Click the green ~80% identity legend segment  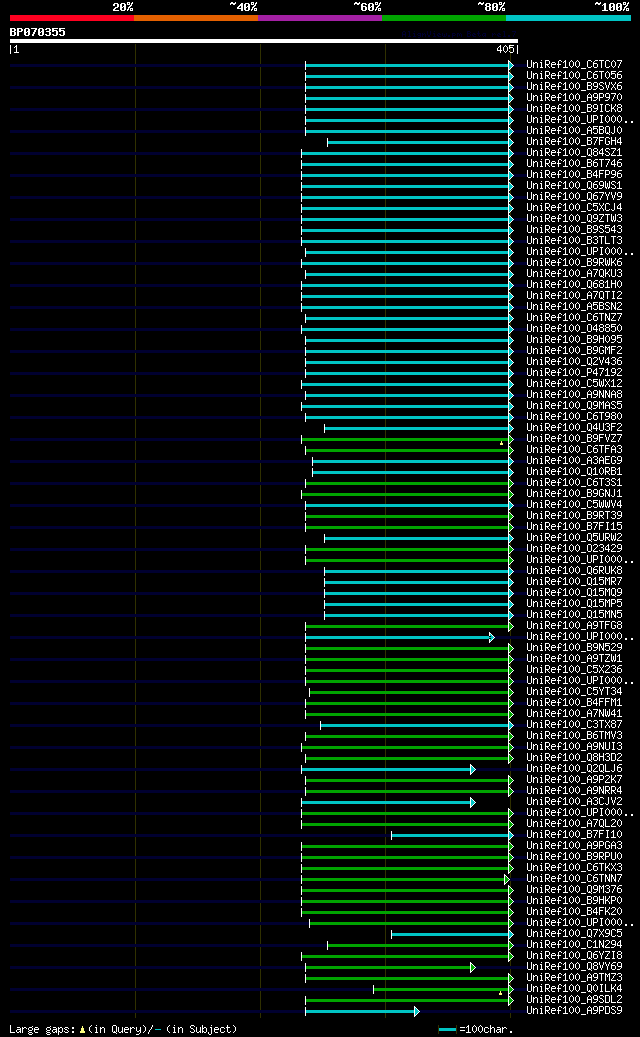[444, 18]
